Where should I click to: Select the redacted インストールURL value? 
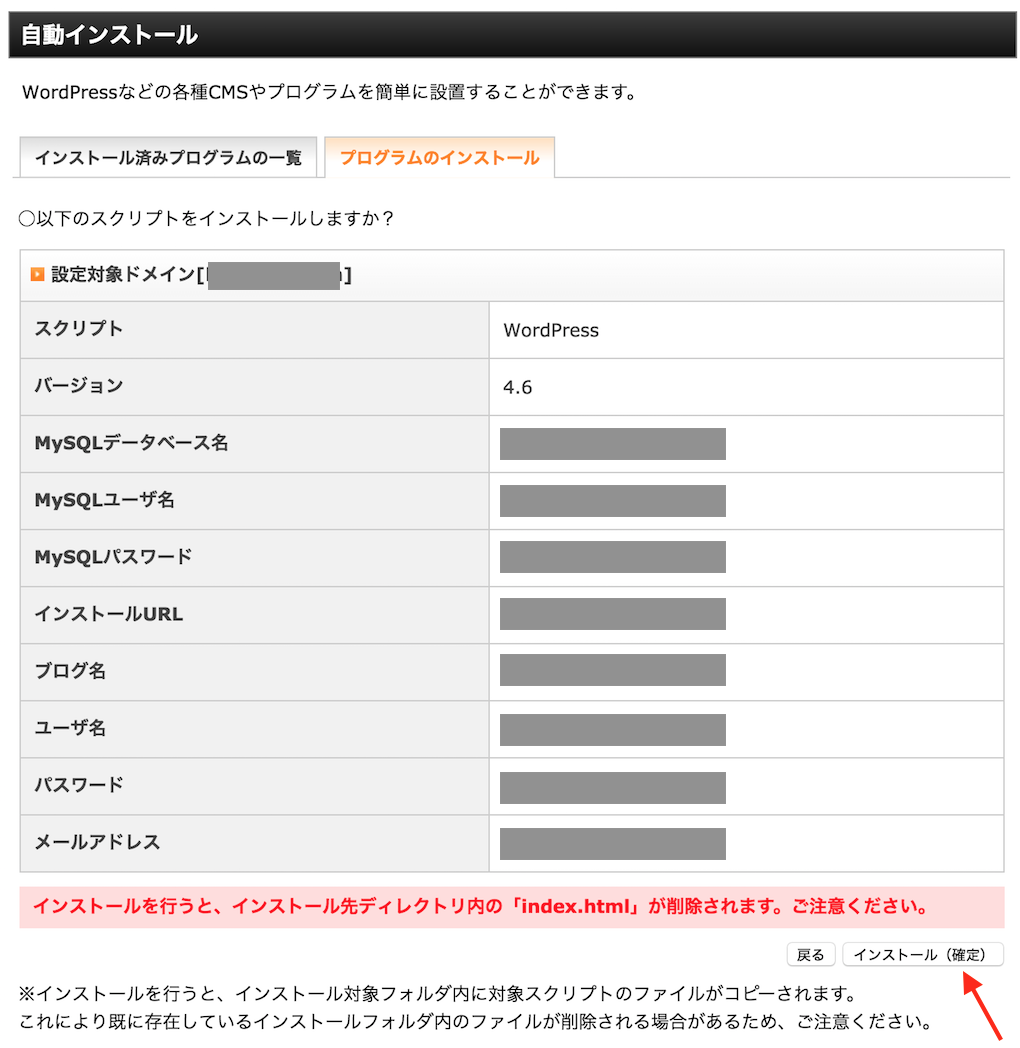coord(612,615)
